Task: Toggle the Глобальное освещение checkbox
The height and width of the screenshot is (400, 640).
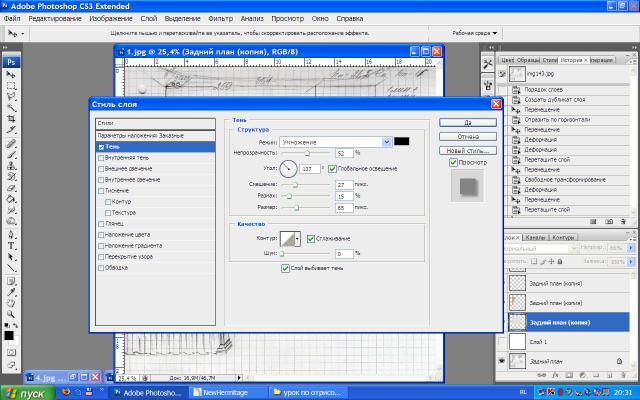Action: 332,169
